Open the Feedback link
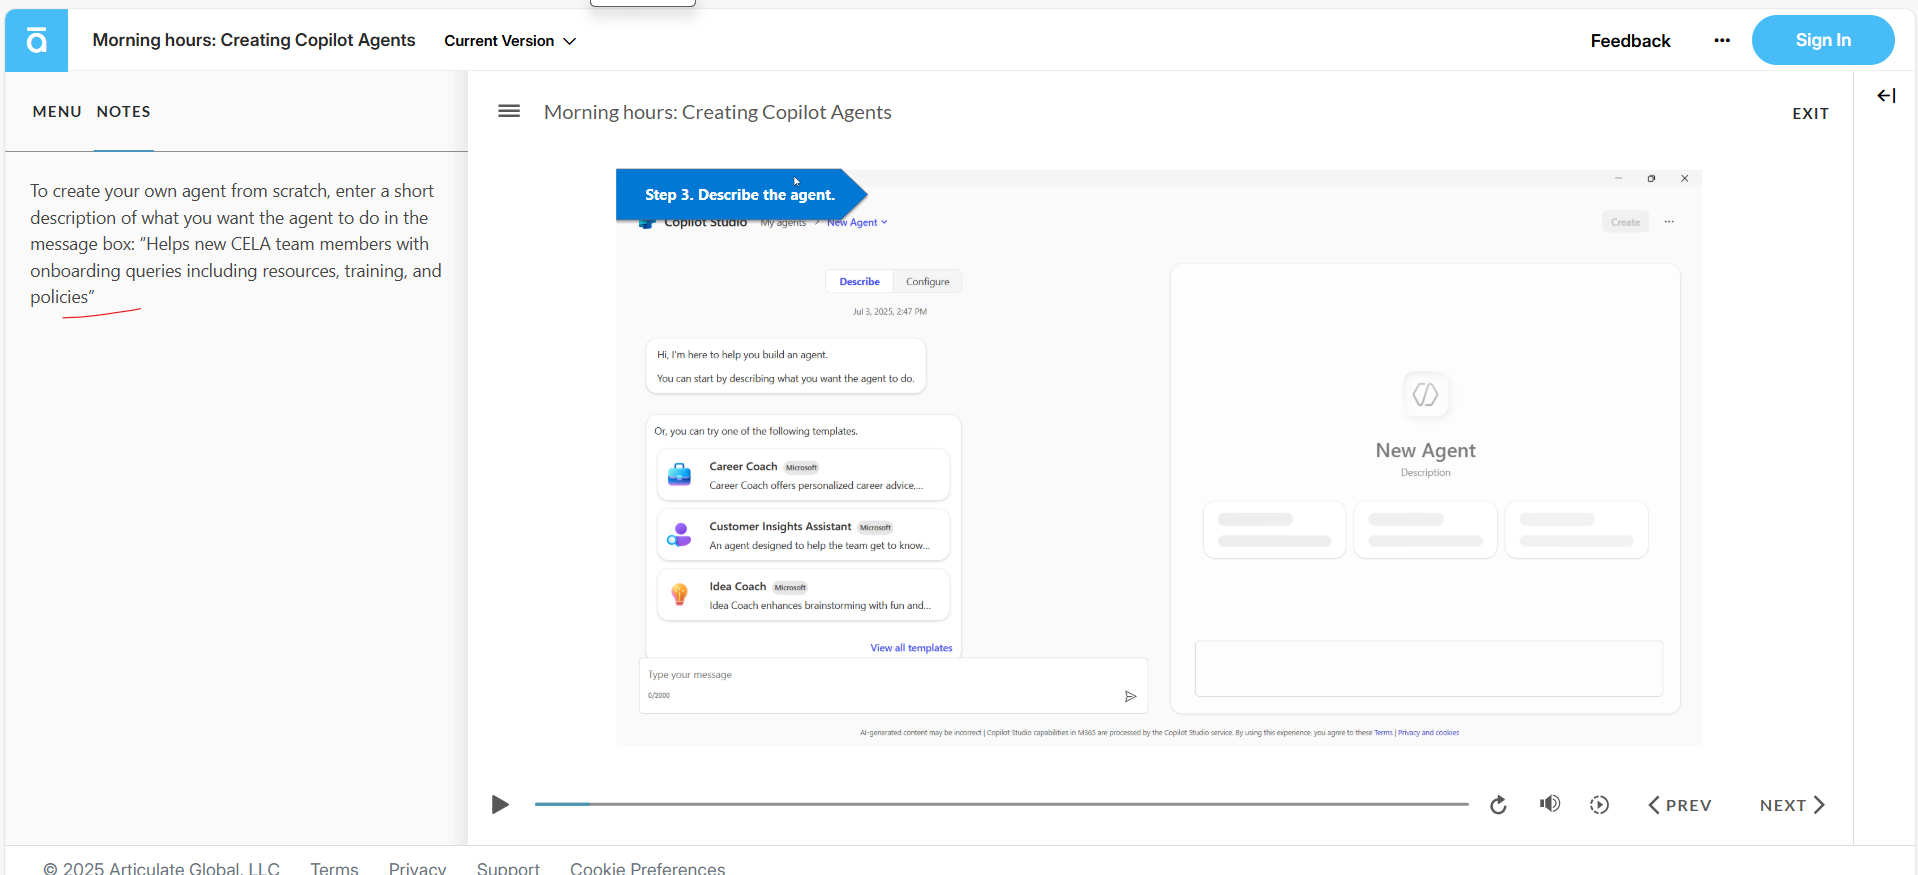This screenshot has height=875, width=1918. (1630, 41)
